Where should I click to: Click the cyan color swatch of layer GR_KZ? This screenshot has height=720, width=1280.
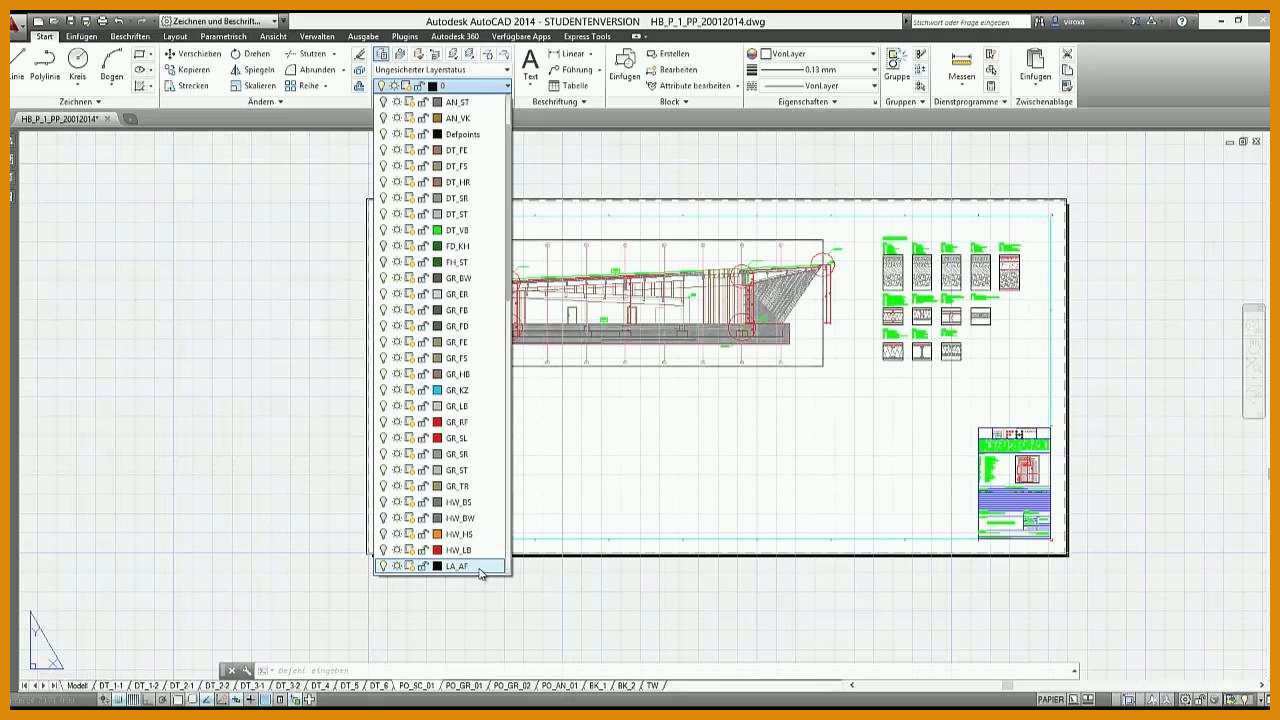pos(437,390)
